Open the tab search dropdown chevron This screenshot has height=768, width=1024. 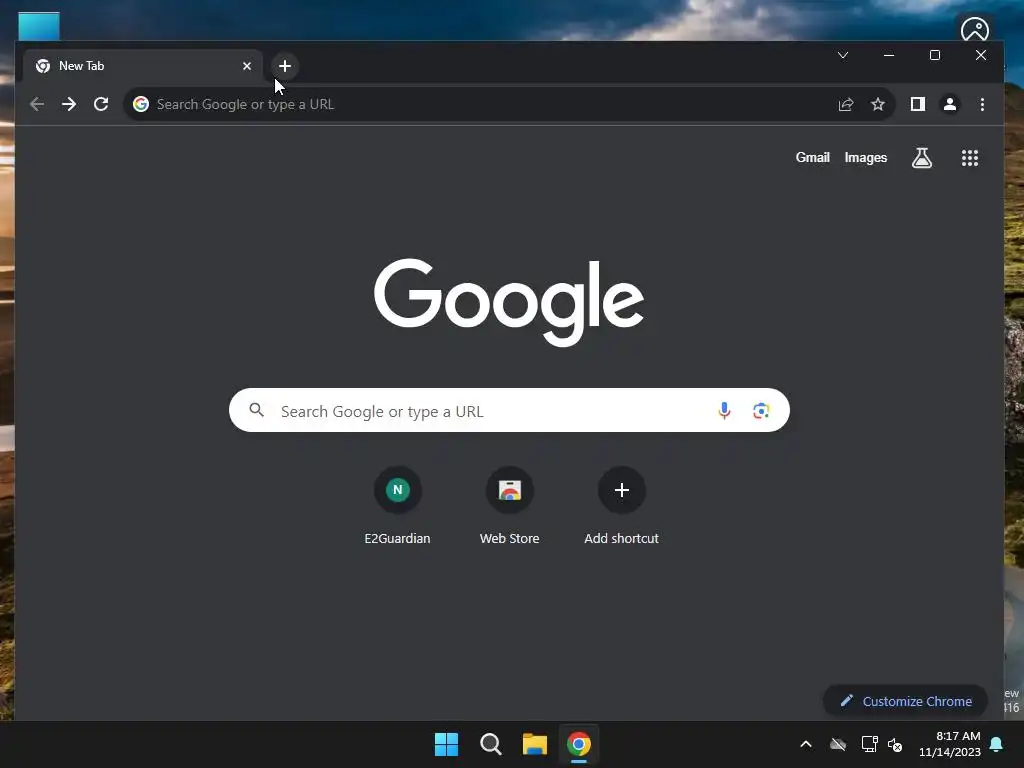click(x=843, y=55)
